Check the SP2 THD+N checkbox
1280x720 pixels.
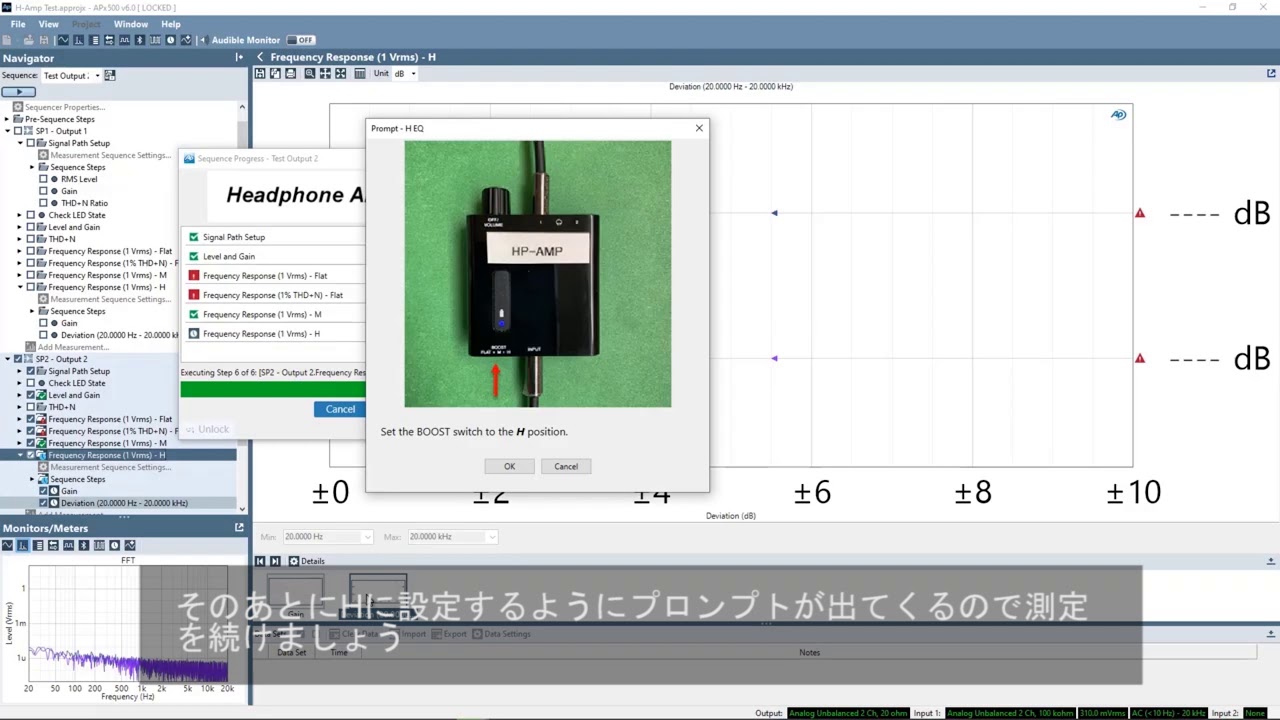(30, 407)
